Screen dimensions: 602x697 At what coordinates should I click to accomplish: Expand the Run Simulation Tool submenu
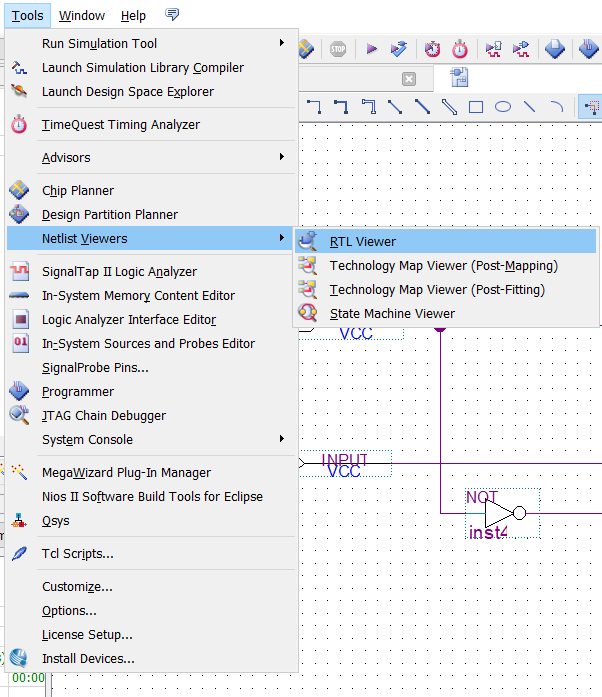(153, 44)
